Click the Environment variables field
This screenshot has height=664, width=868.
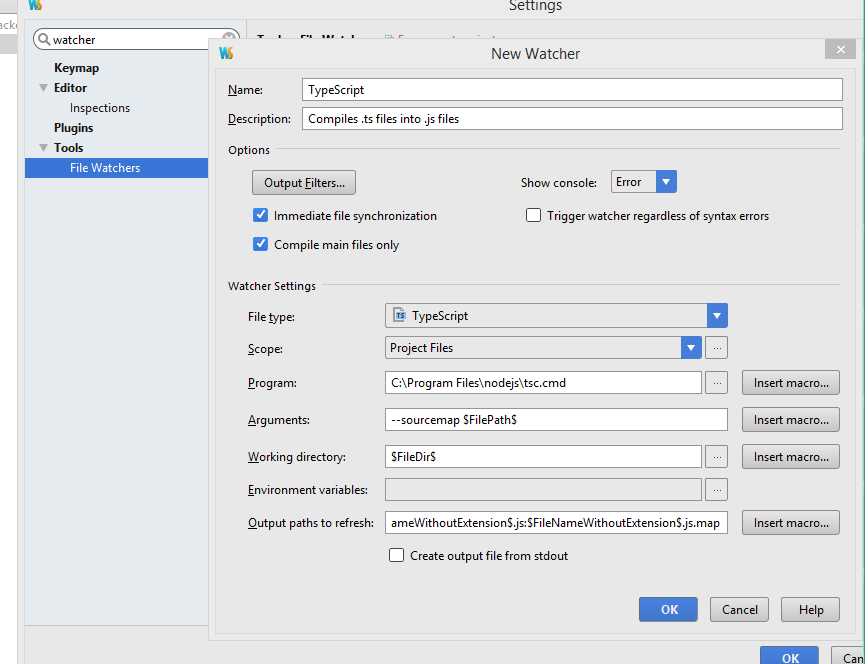543,490
